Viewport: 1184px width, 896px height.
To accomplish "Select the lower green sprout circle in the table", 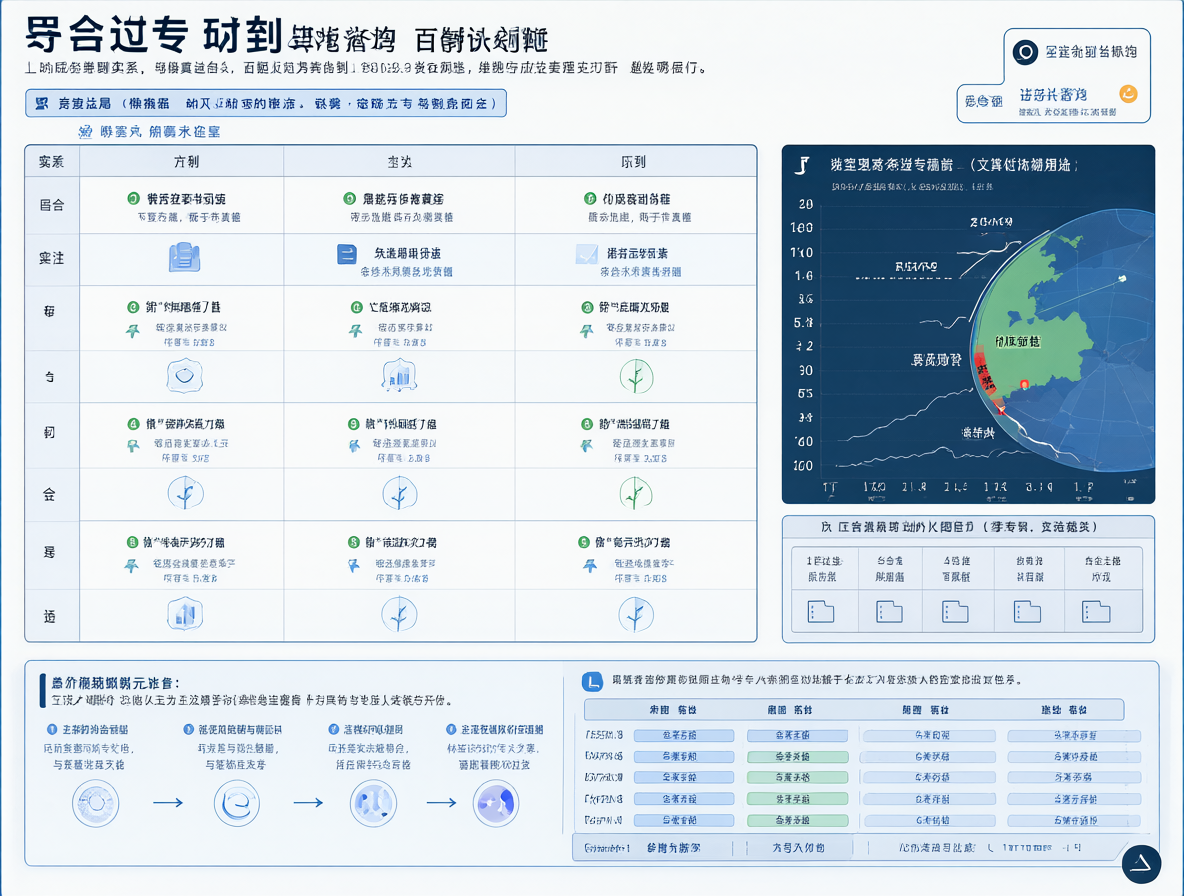I will [x=636, y=494].
